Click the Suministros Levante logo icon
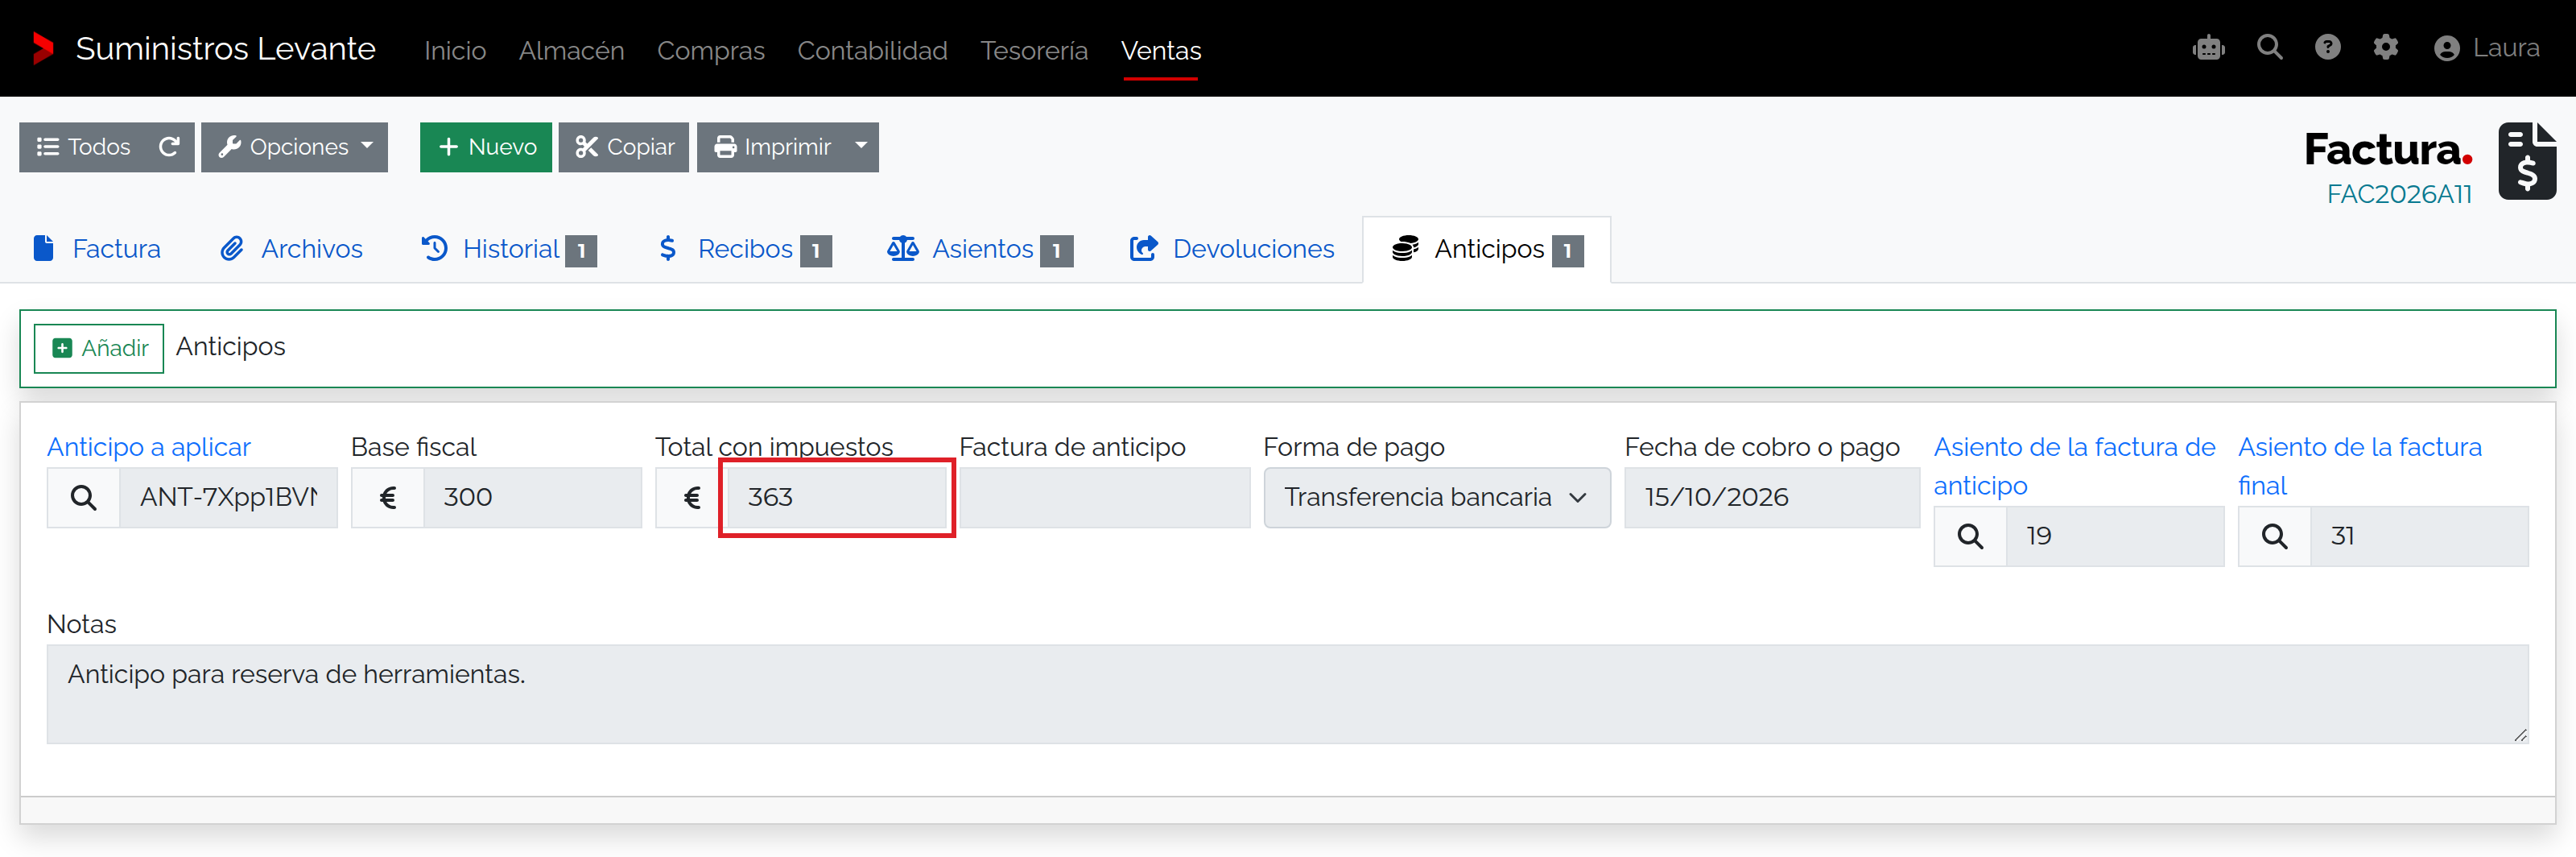Viewport: 2576px width, 857px height. [x=43, y=48]
